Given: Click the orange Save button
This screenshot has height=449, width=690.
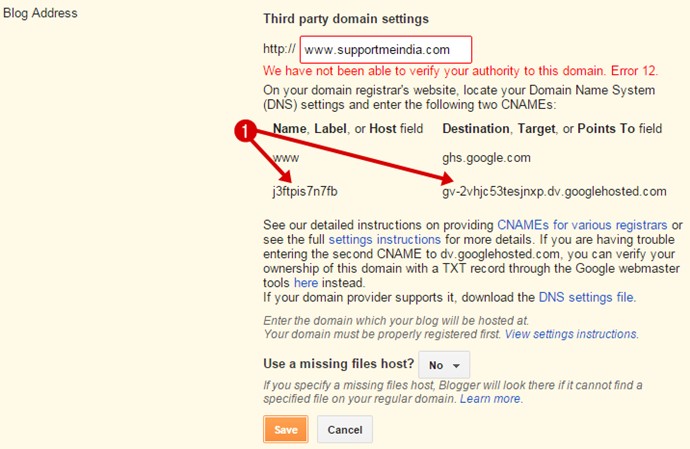Looking at the screenshot, I should pos(286,429).
